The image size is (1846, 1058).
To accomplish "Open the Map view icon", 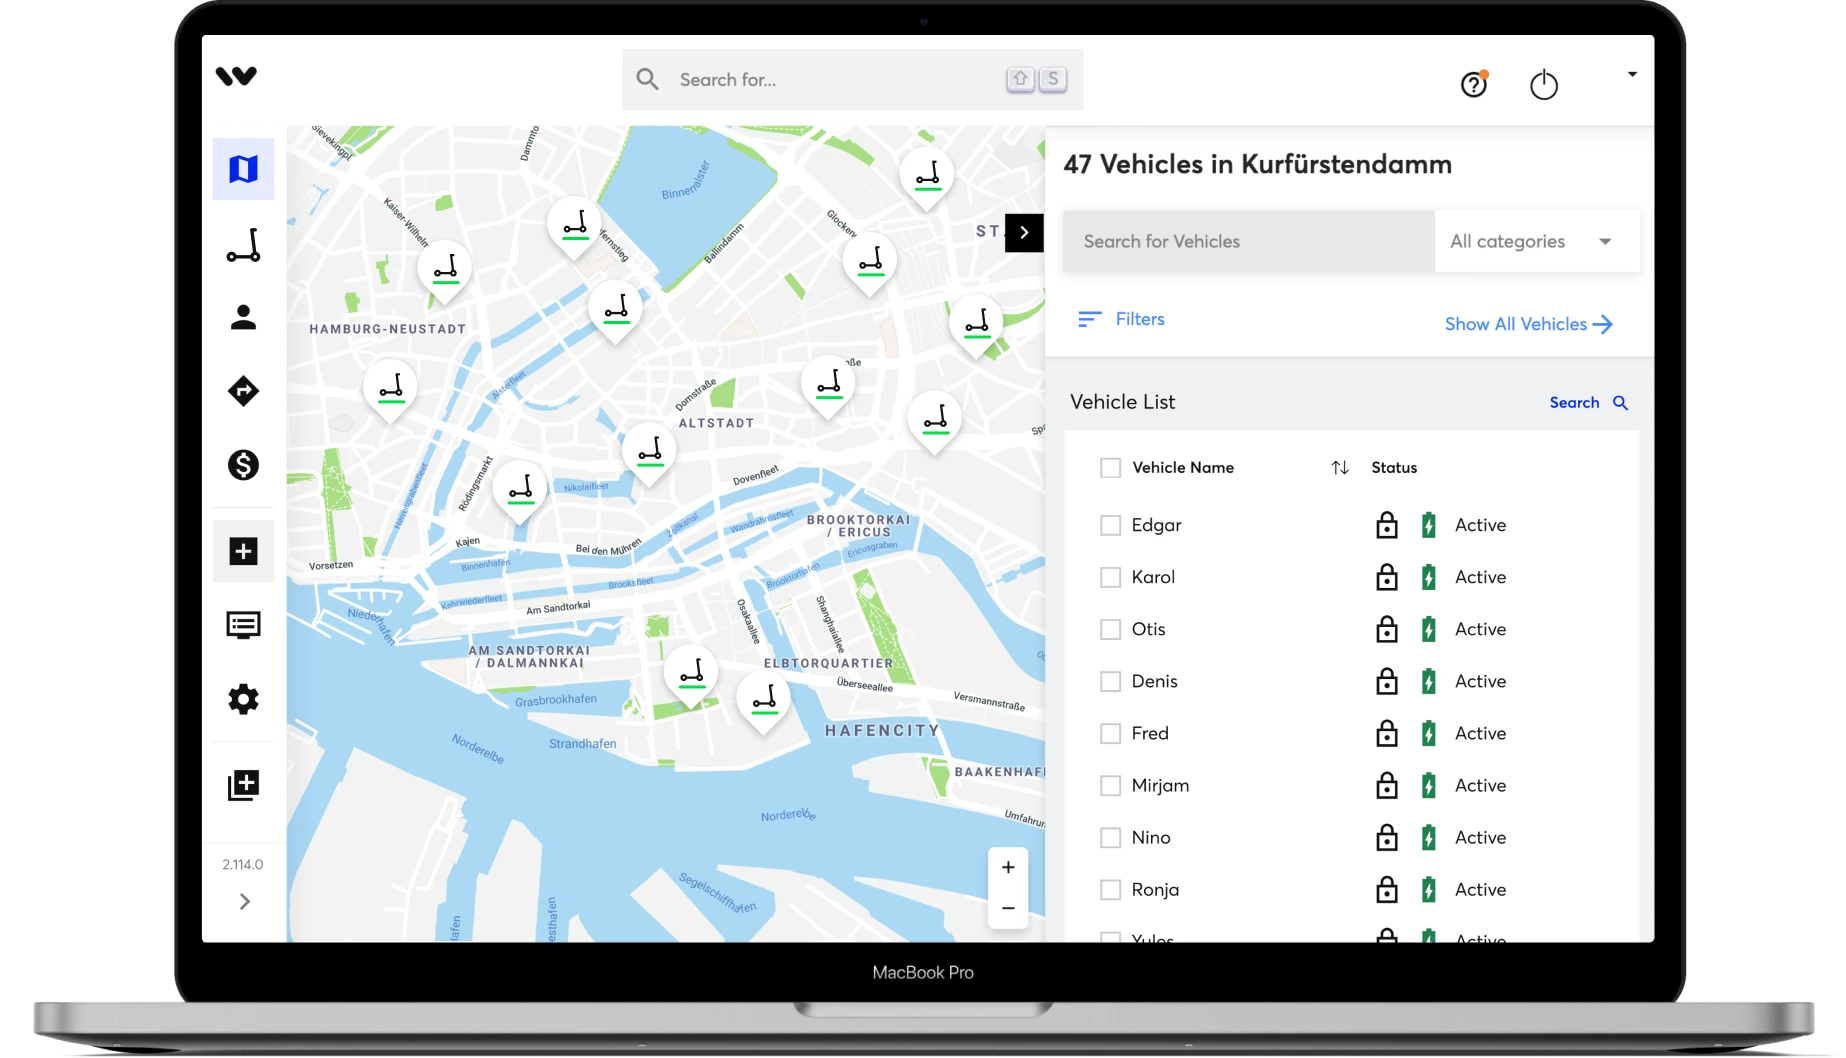I will (243, 168).
